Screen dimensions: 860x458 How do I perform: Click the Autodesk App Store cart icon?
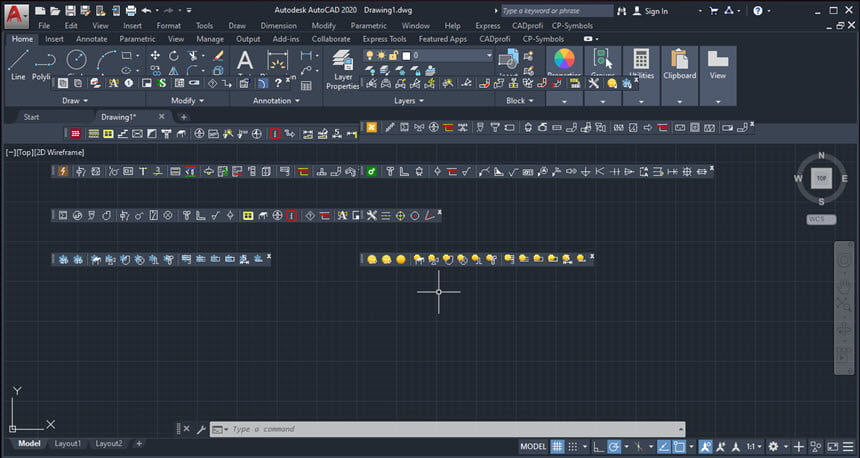coord(714,10)
